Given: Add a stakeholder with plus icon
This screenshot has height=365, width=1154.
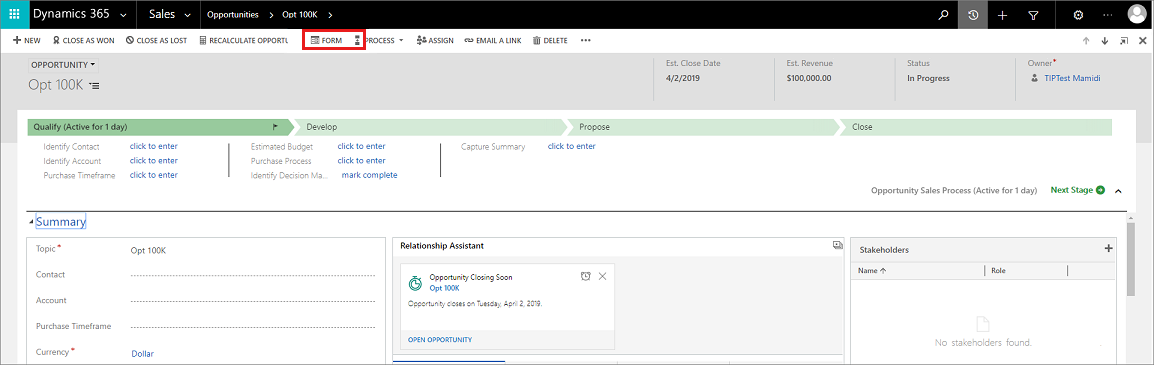Looking at the screenshot, I should pos(1108,249).
